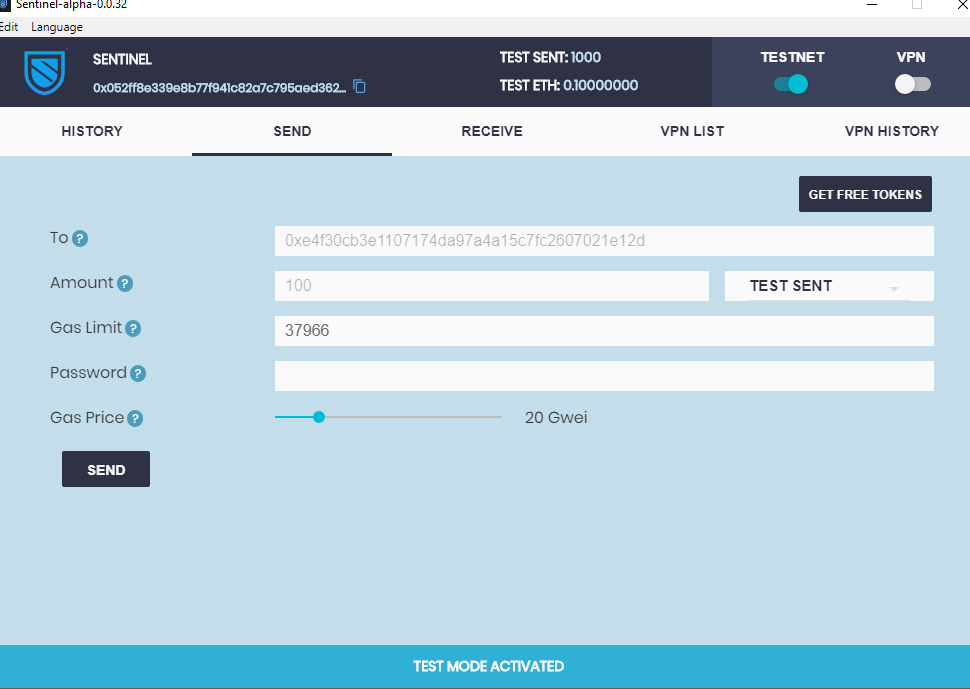Click into the Password input field

click(x=604, y=376)
